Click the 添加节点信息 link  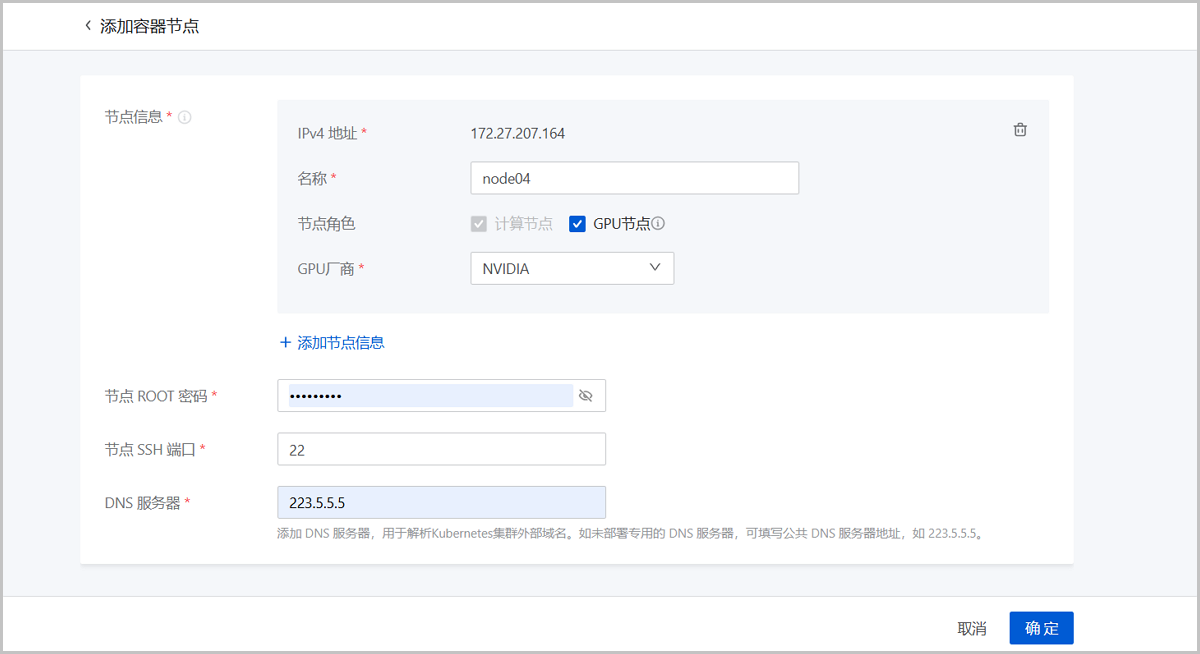pyautogui.click(x=340, y=343)
